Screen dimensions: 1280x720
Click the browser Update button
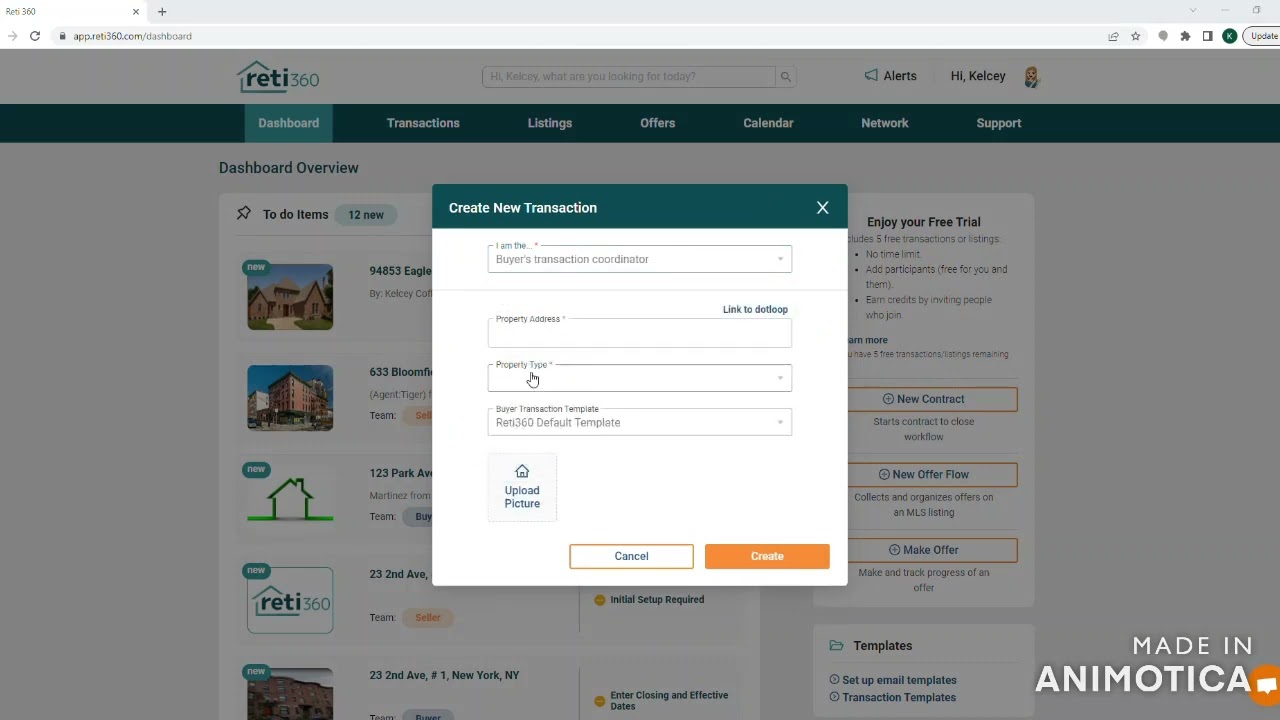(1263, 36)
